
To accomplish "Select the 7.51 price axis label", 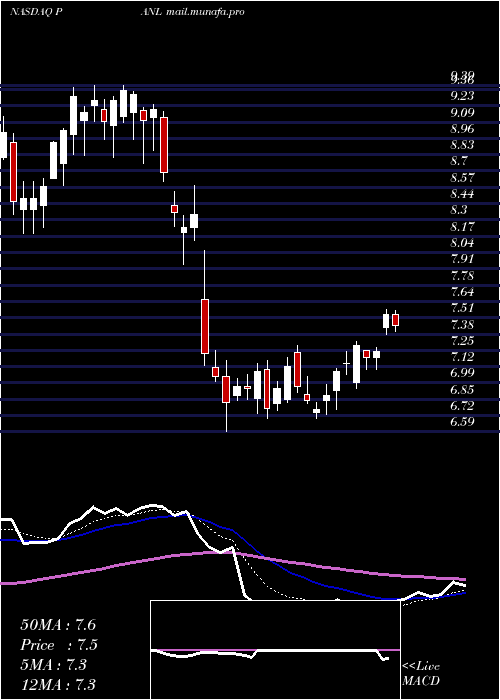I will (x=462, y=308).
